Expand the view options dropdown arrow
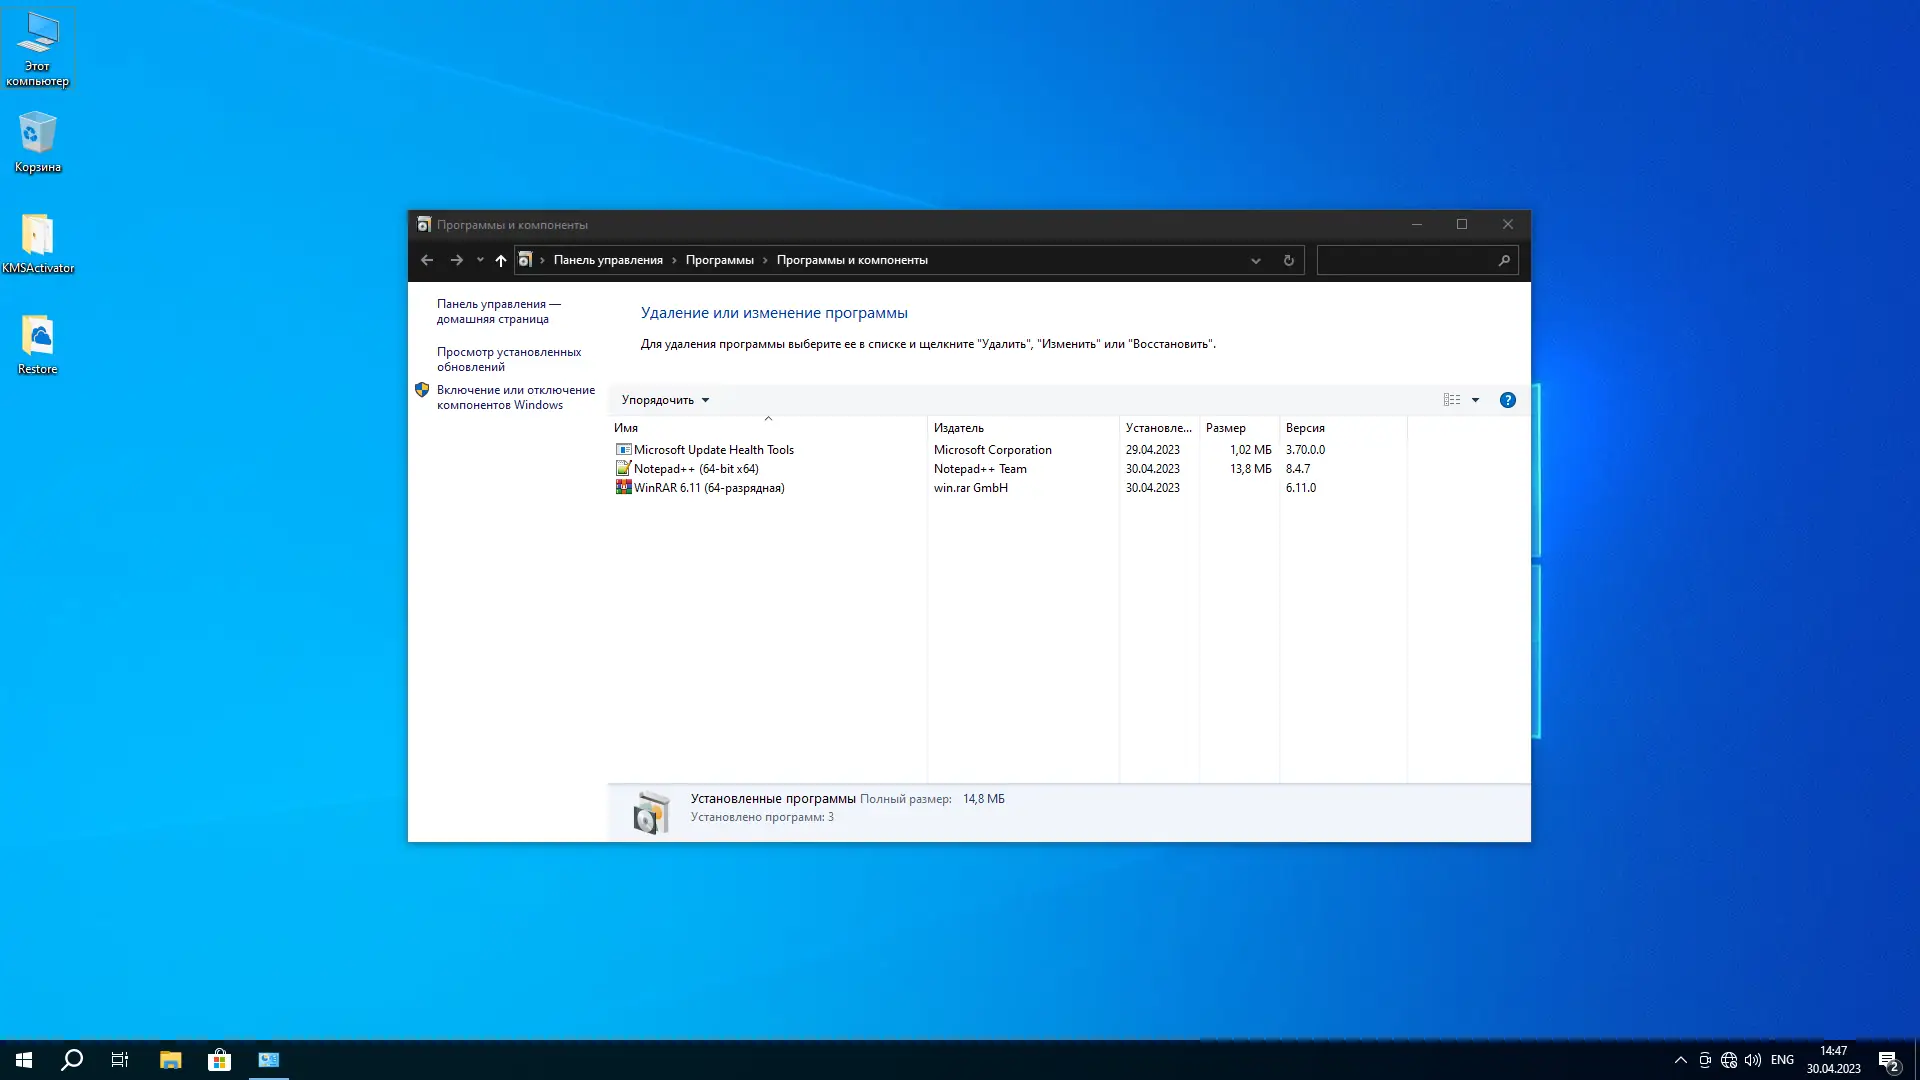The image size is (1920, 1080). click(x=1475, y=400)
